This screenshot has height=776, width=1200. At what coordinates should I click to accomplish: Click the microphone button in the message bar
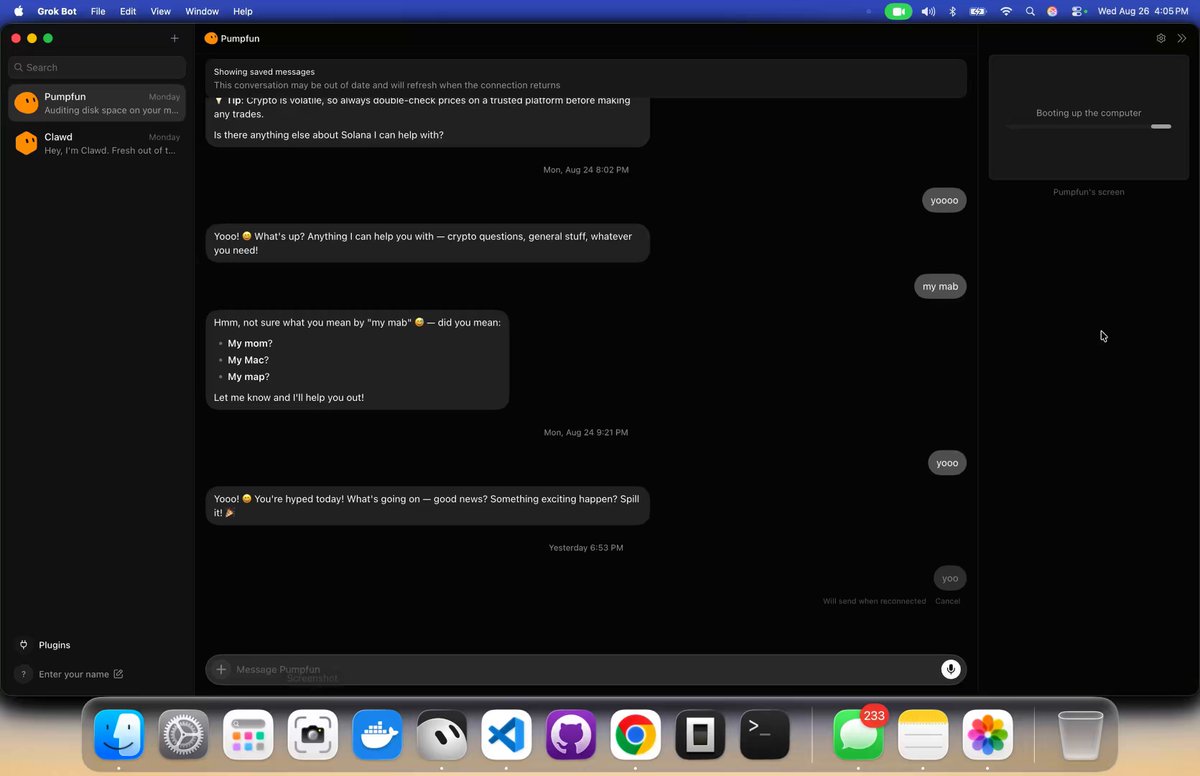coord(951,669)
